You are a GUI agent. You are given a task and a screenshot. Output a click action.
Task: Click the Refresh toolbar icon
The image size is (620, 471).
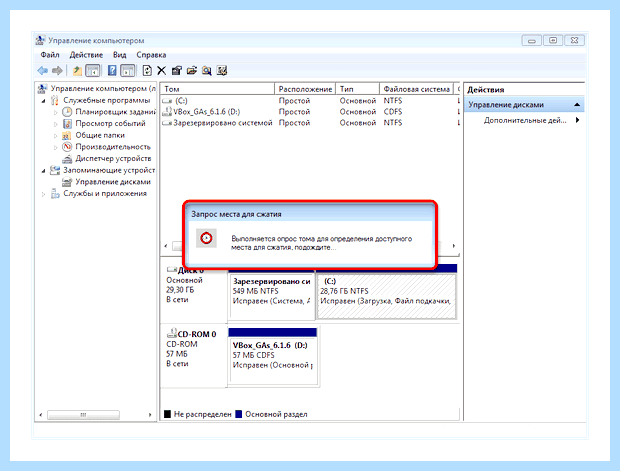147,71
